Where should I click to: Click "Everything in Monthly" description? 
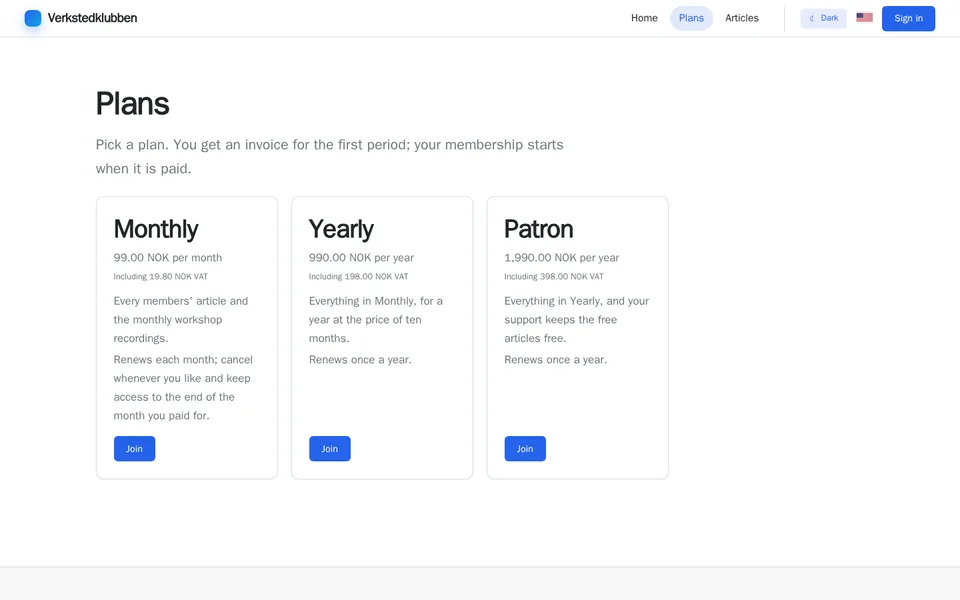(x=376, y=320)
